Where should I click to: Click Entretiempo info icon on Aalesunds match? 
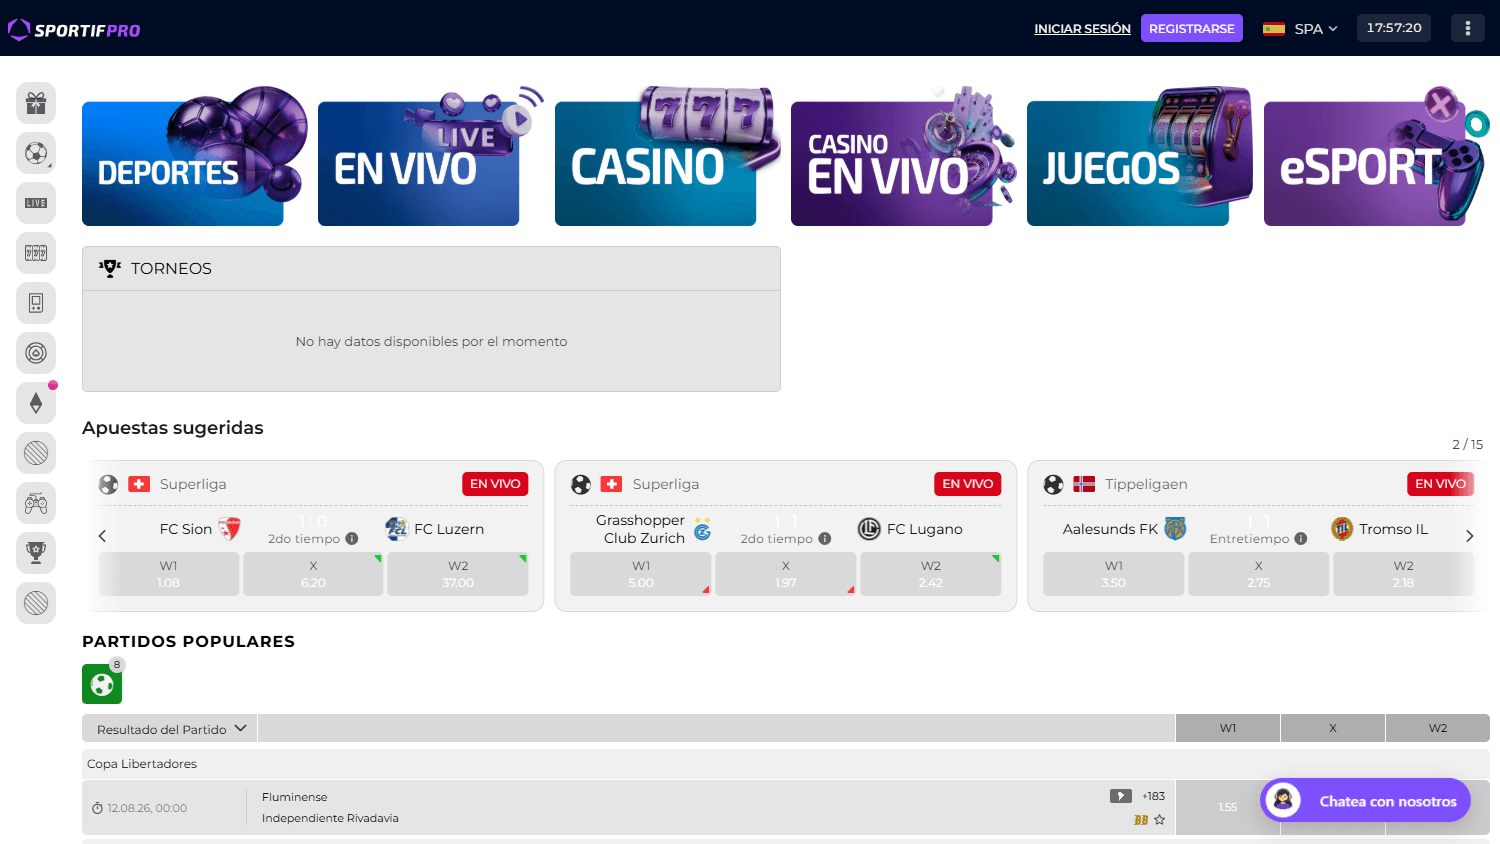pyautogui.click(x=1301, y=538)
